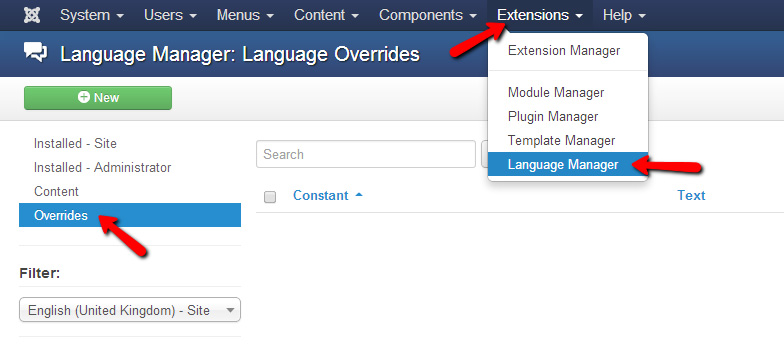This screenshot has width=784, height=362.
Task: Open the System menu
Action: [x=92, y=15]
